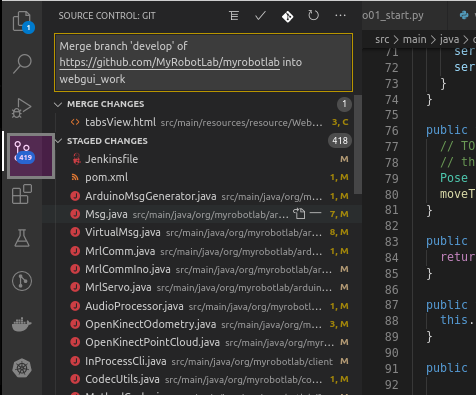The image size is (476, 395).
Task: Open the Explorer view in activity bar
Action: click(22, 22)
